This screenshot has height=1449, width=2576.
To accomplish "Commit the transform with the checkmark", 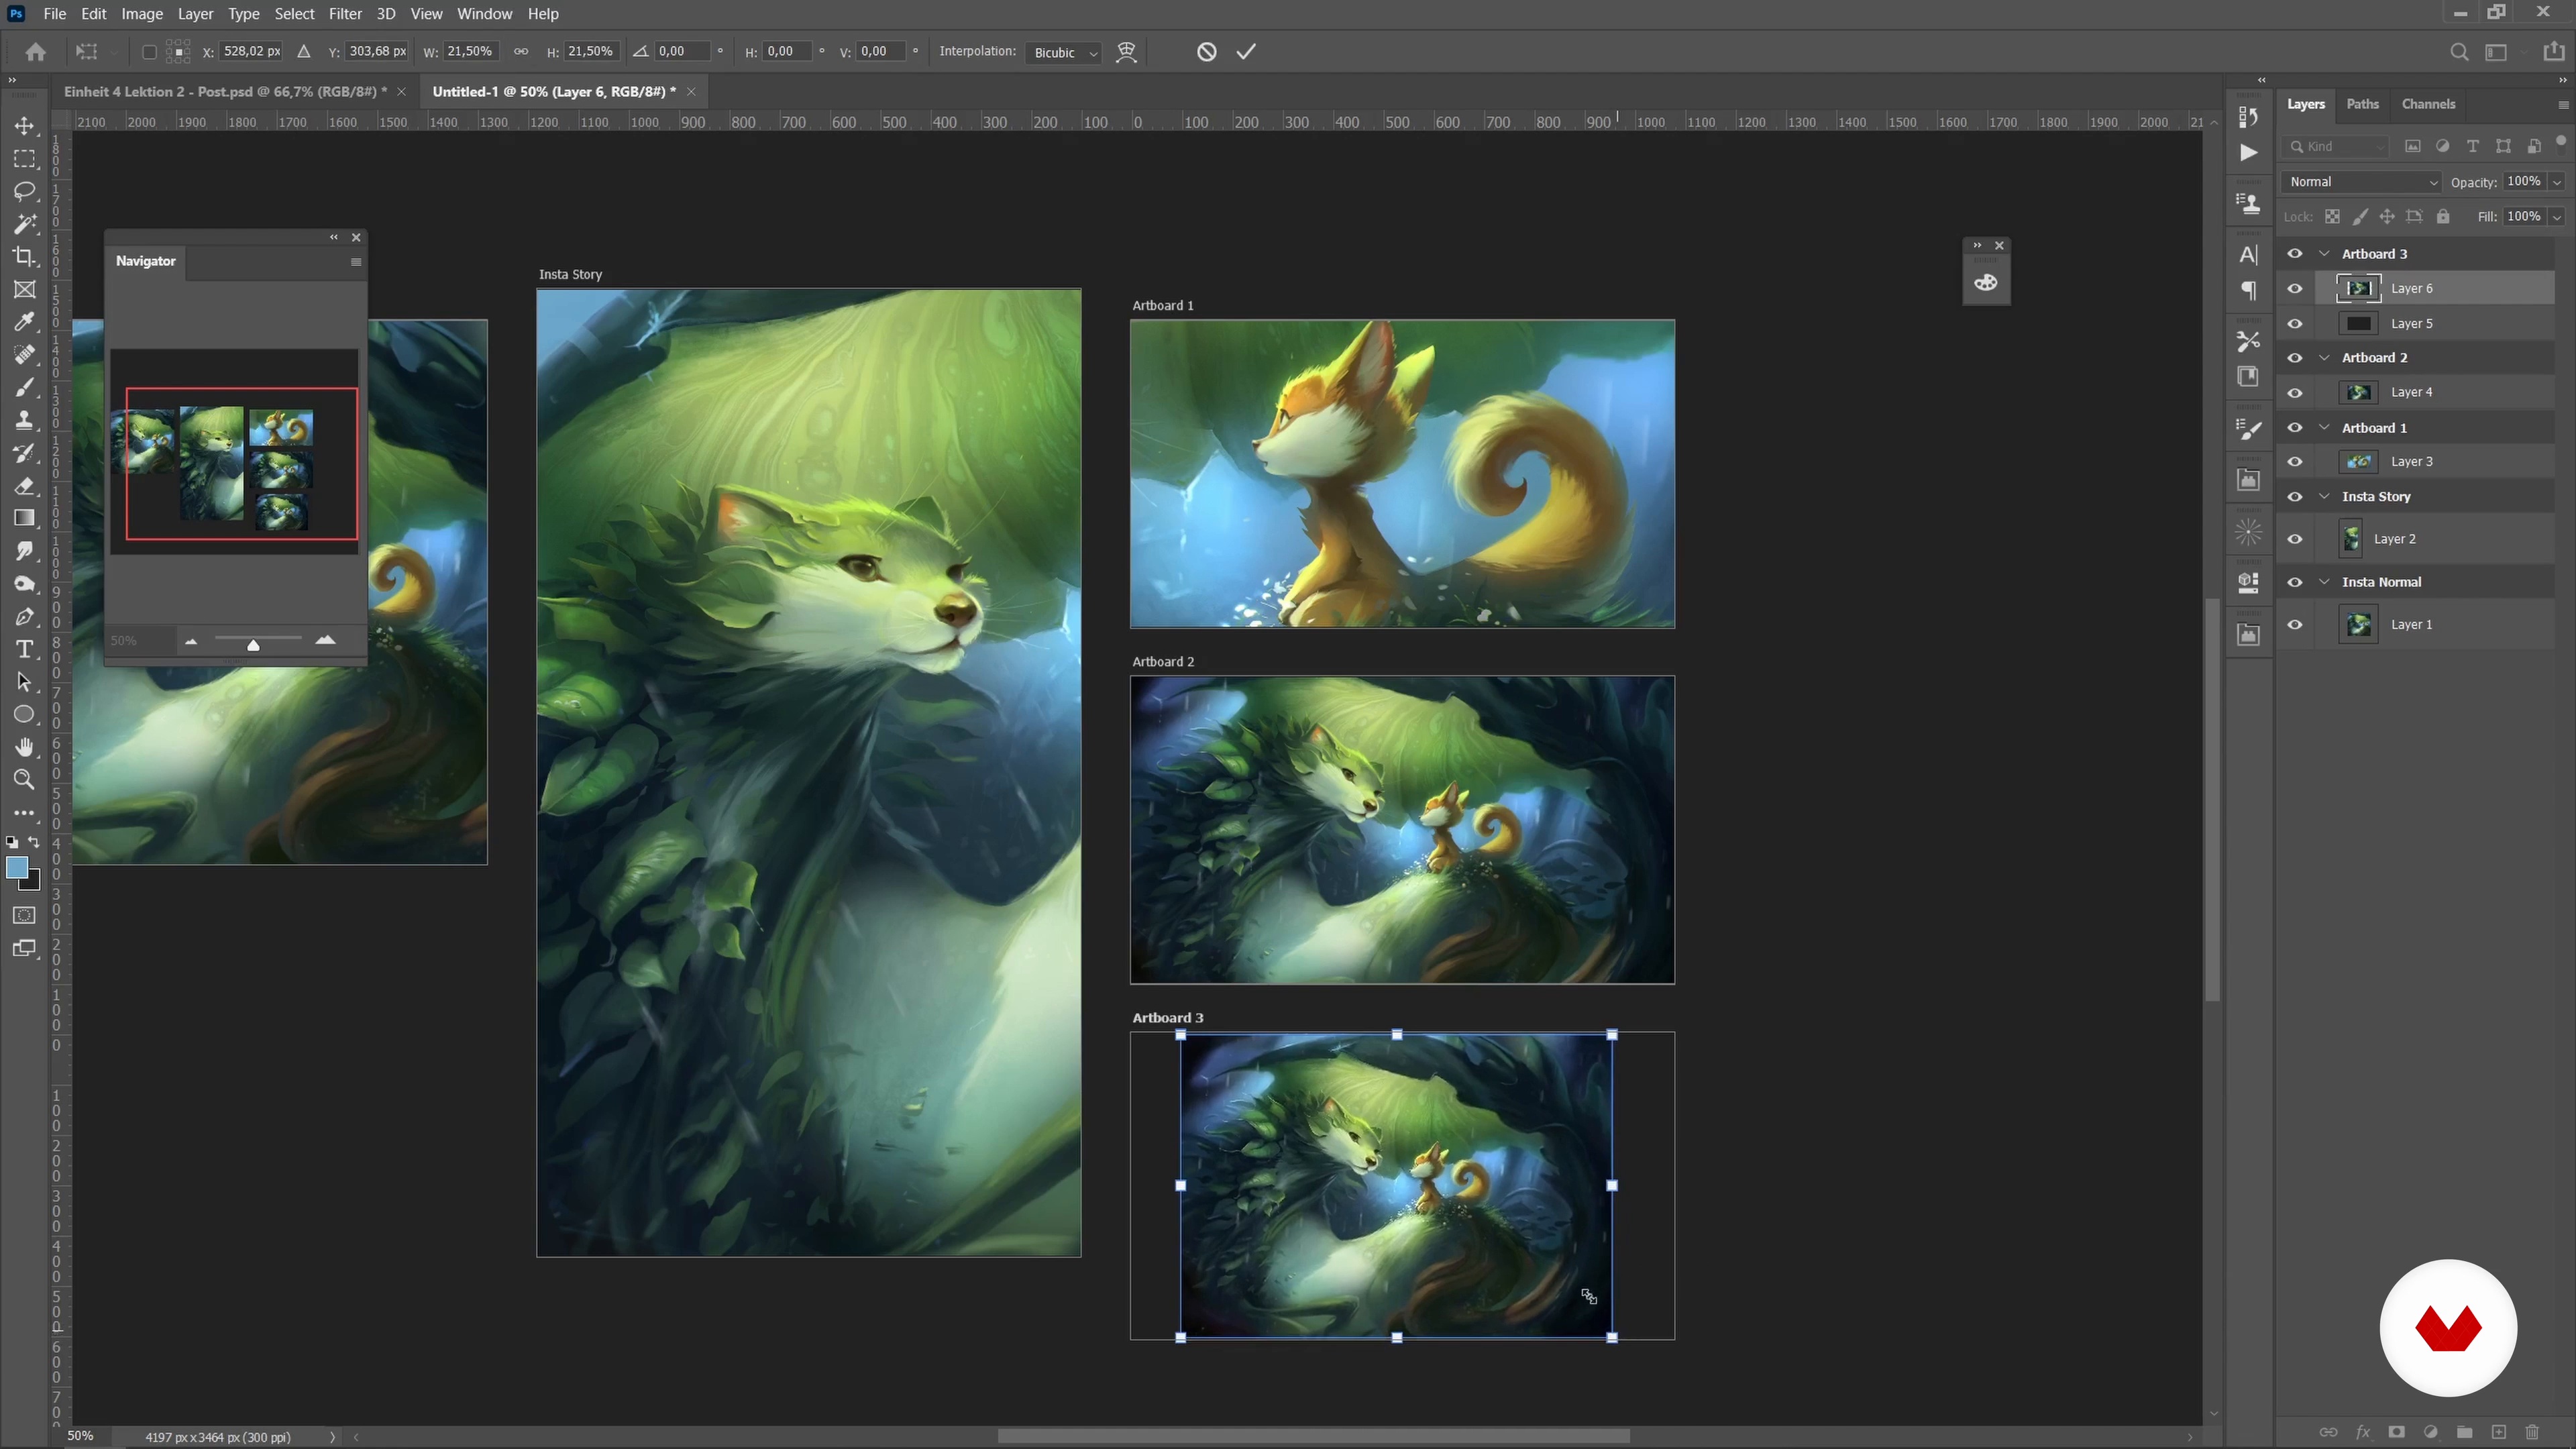I will point(1246,52).
